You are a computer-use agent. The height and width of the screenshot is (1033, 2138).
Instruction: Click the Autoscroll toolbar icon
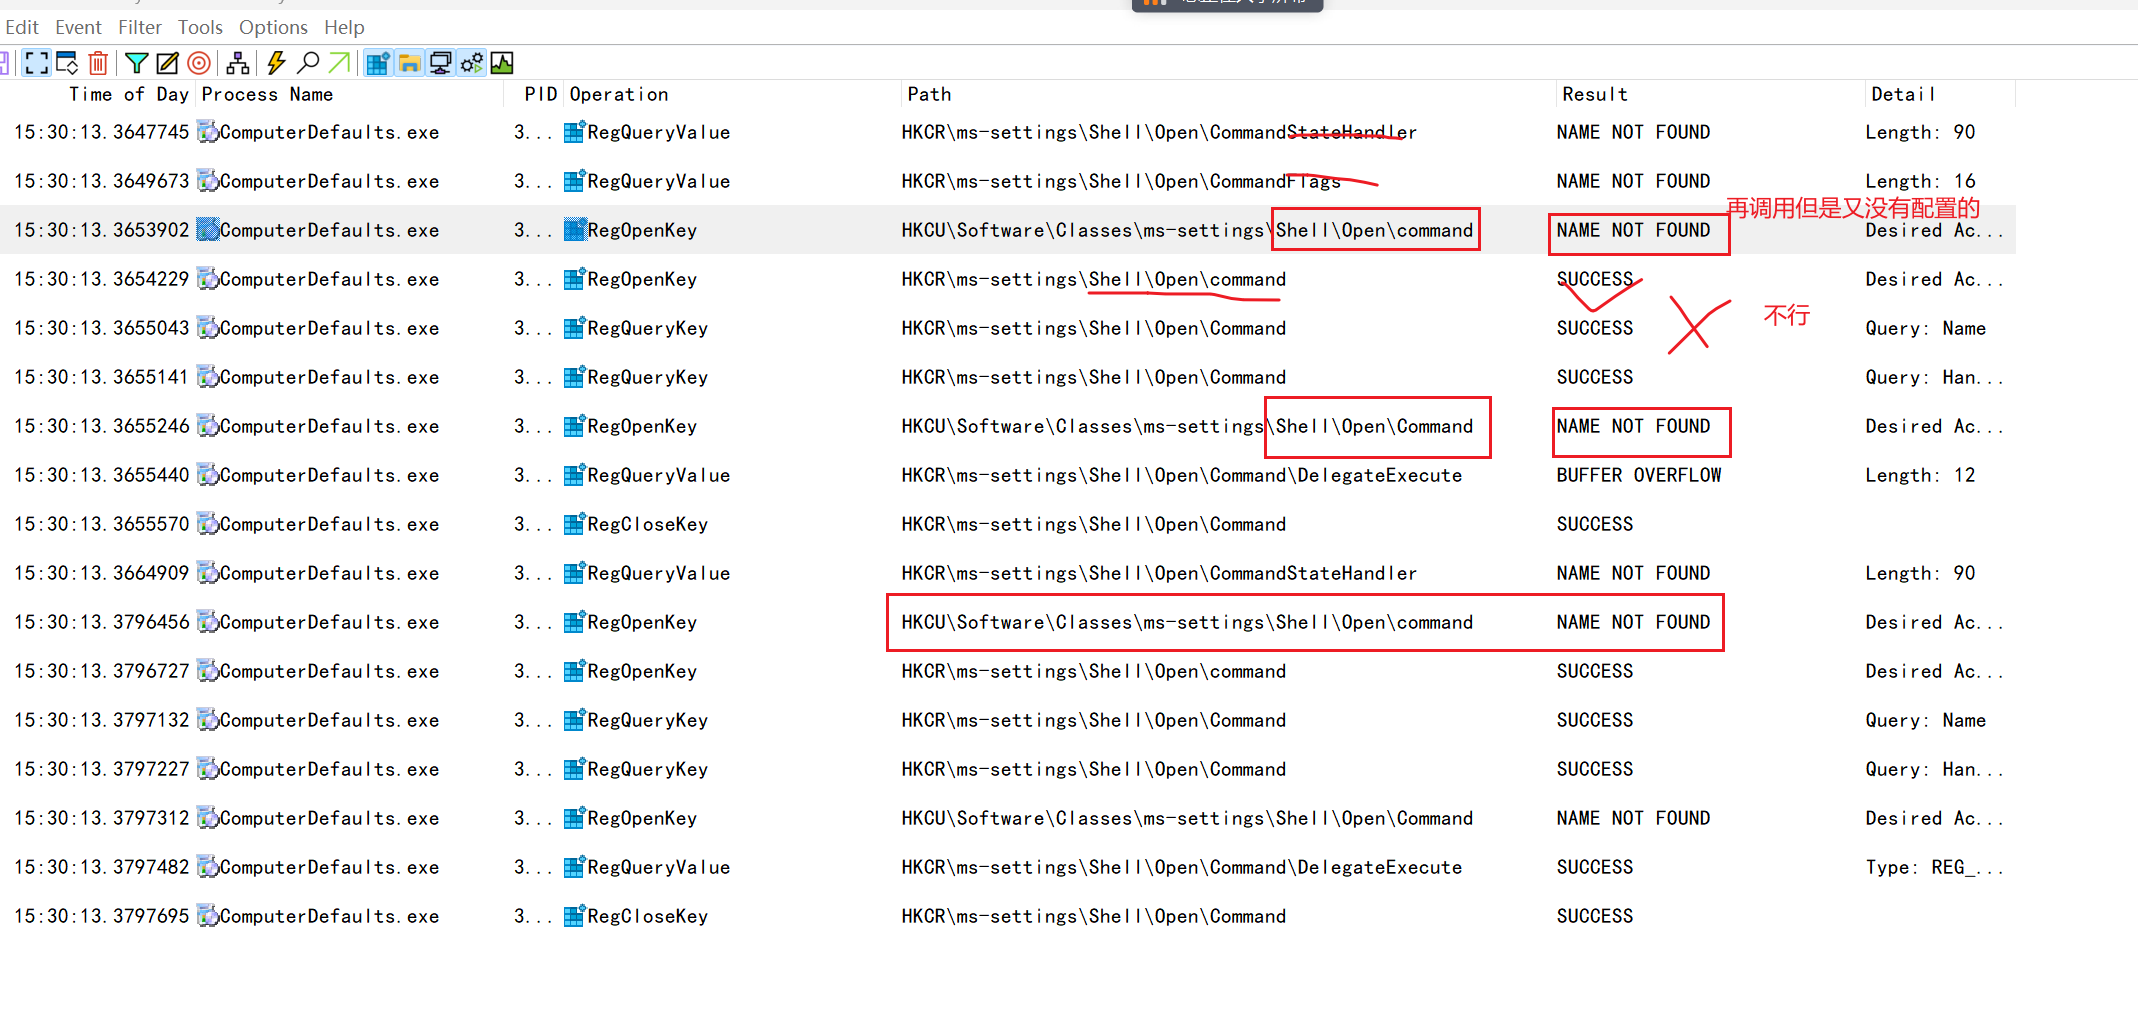tap(67, 63)
